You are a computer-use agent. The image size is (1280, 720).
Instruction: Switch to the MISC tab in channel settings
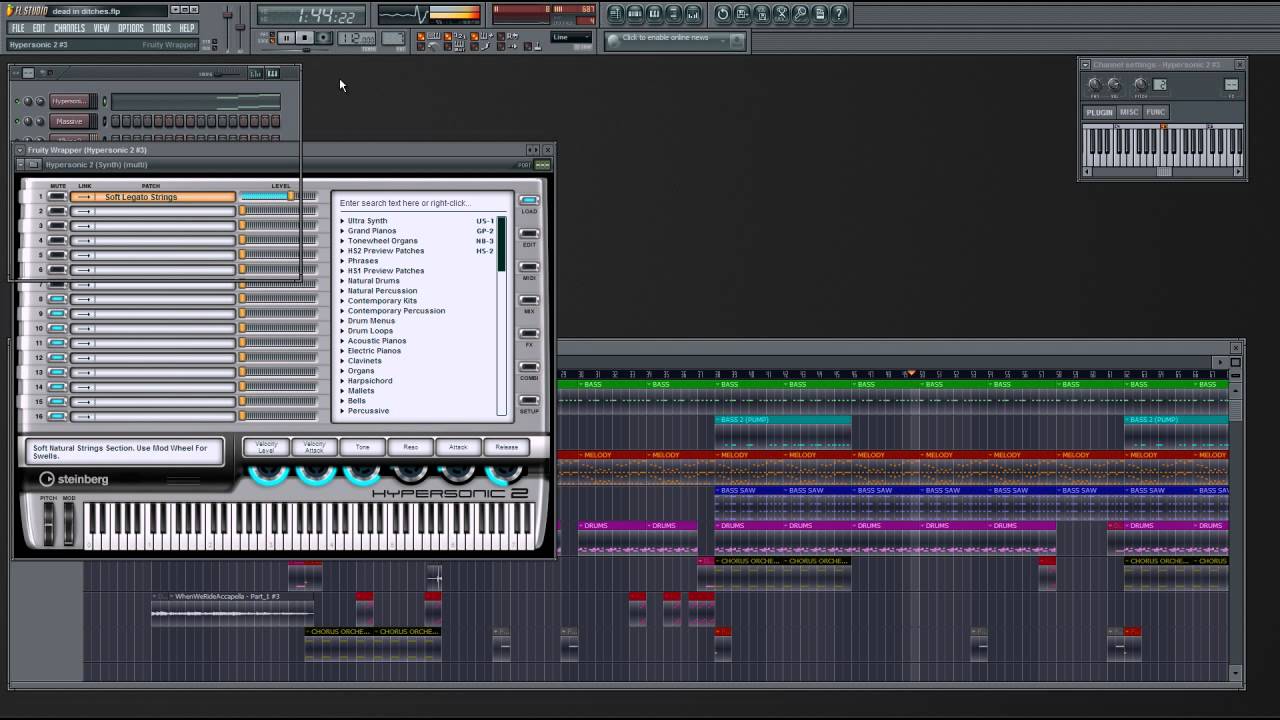point(1129,112)
